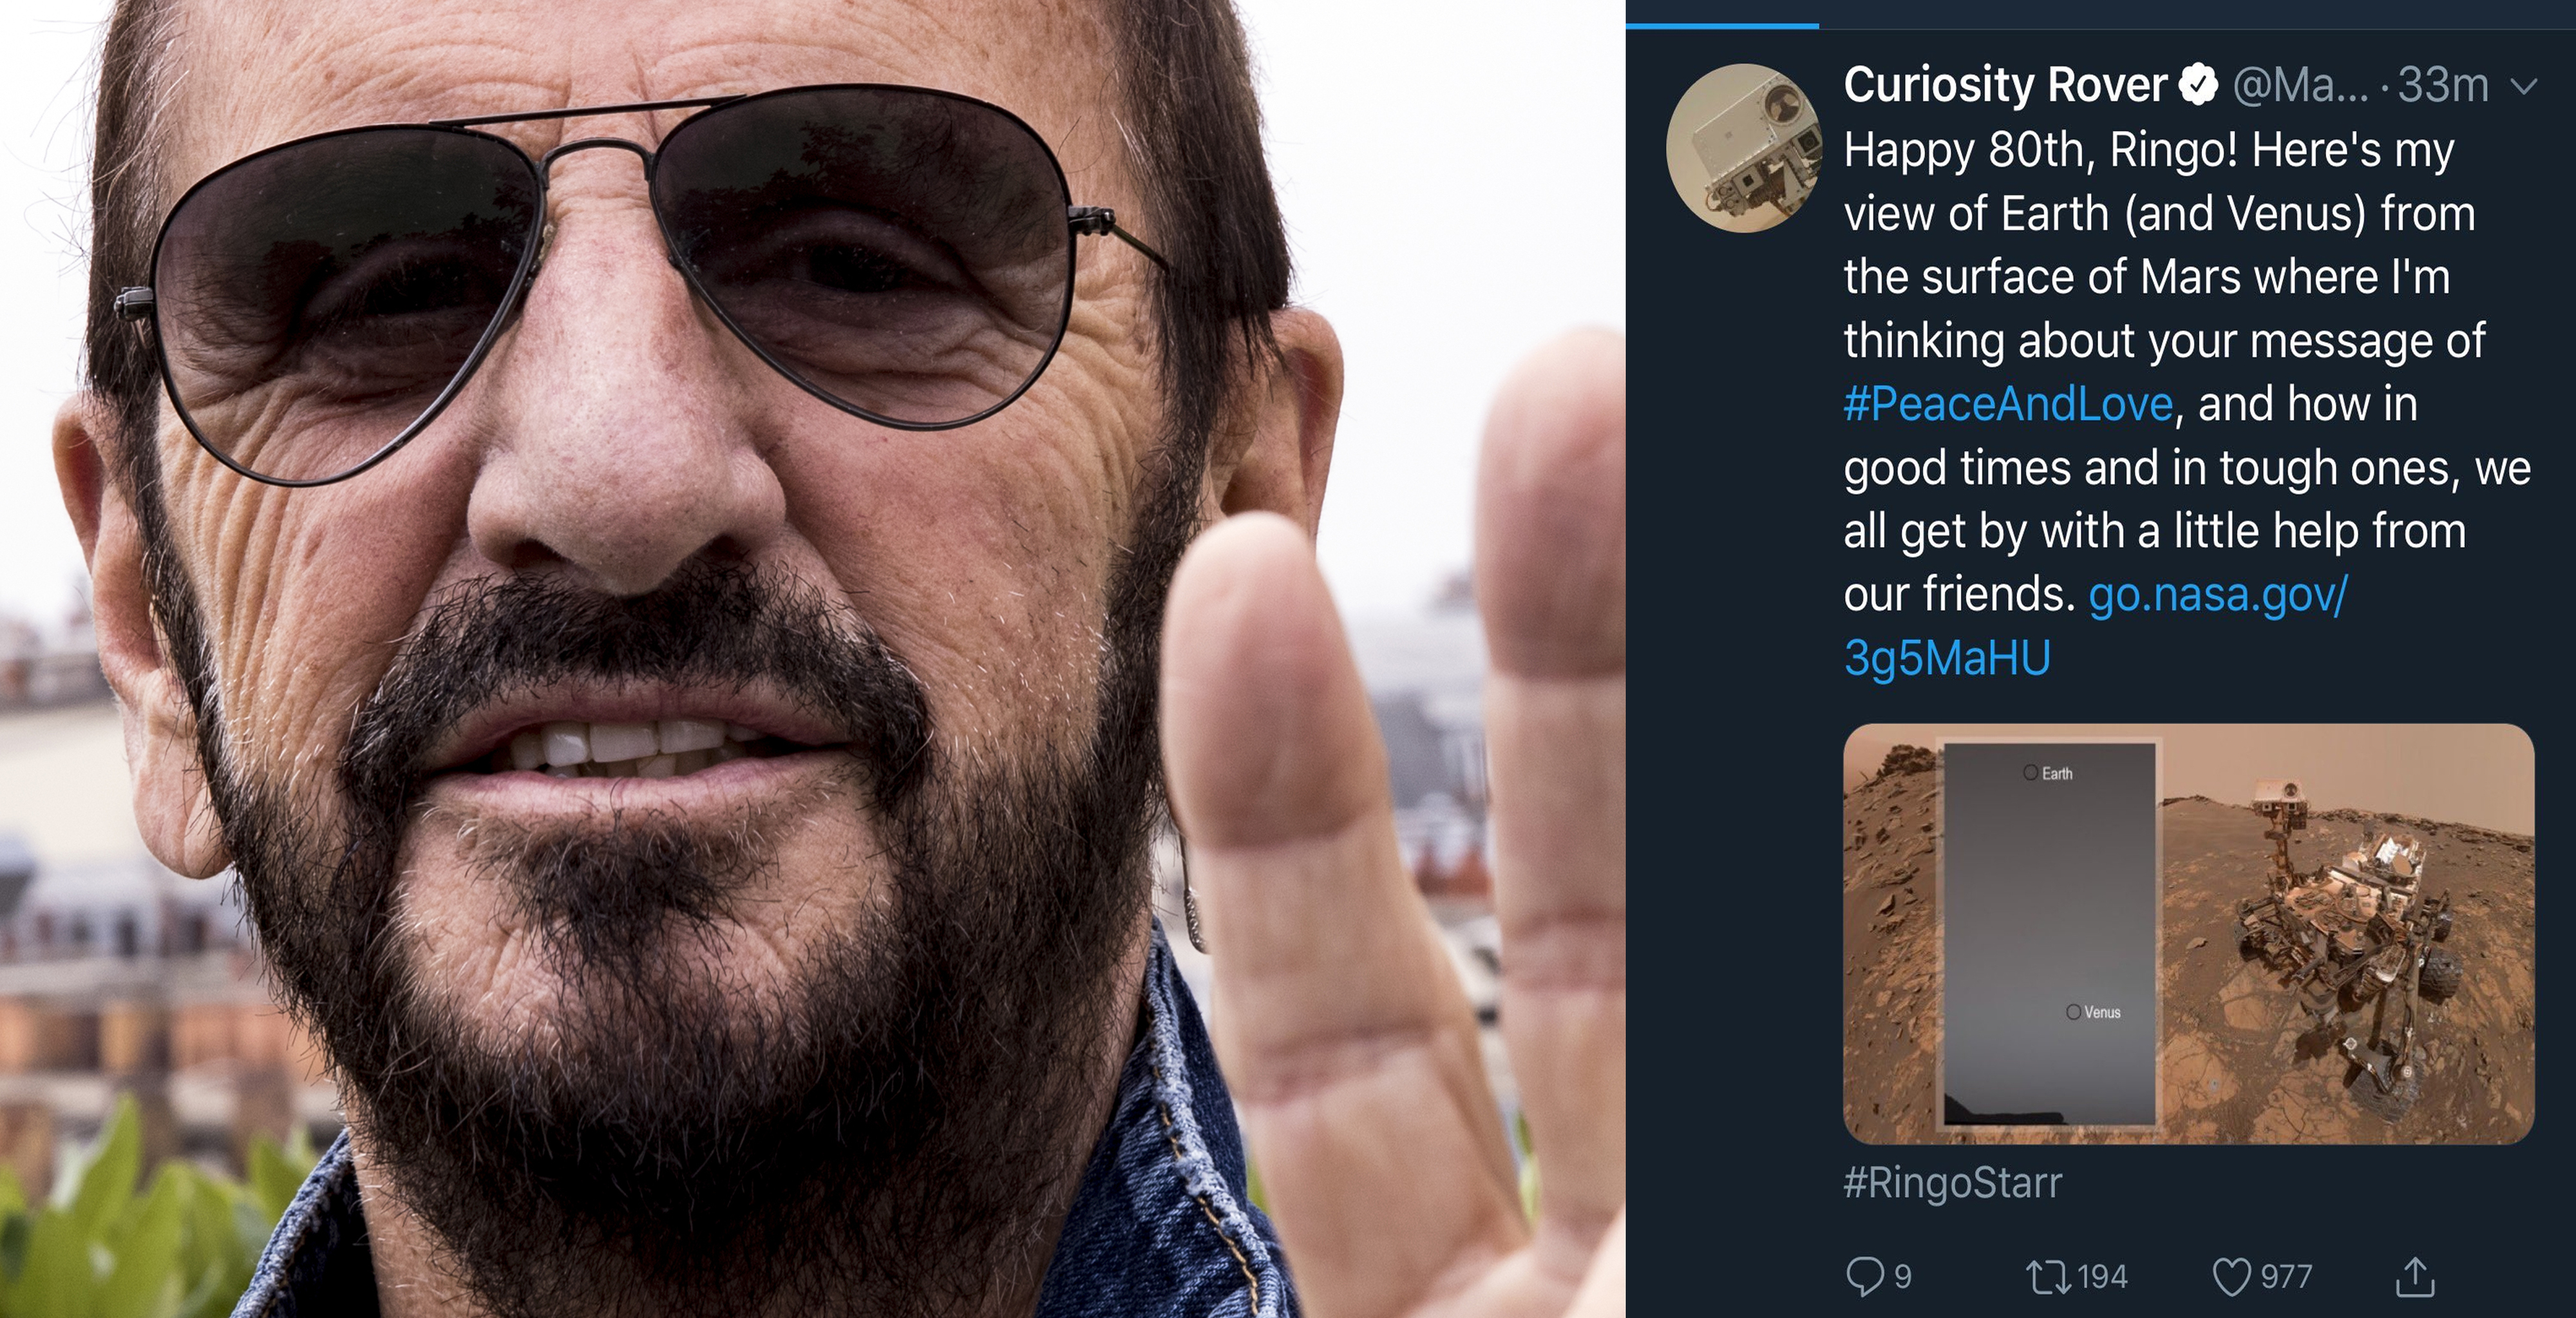
Task: Click the reply speech bubble icon
Action: [x=1864, y=1276]
